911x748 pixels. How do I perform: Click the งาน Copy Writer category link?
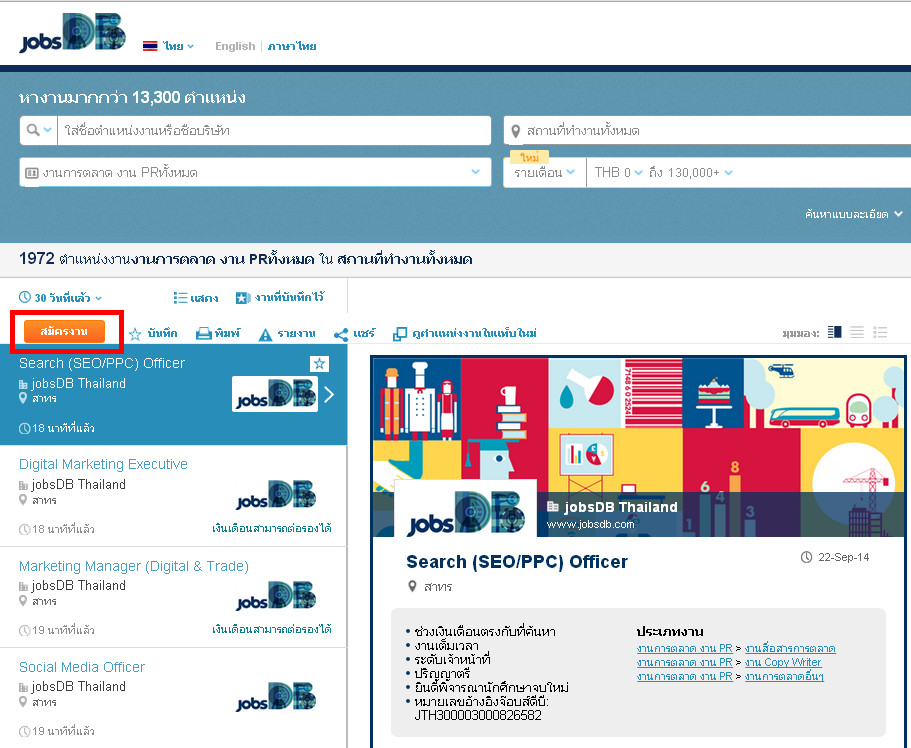click(x=783, y=662)
